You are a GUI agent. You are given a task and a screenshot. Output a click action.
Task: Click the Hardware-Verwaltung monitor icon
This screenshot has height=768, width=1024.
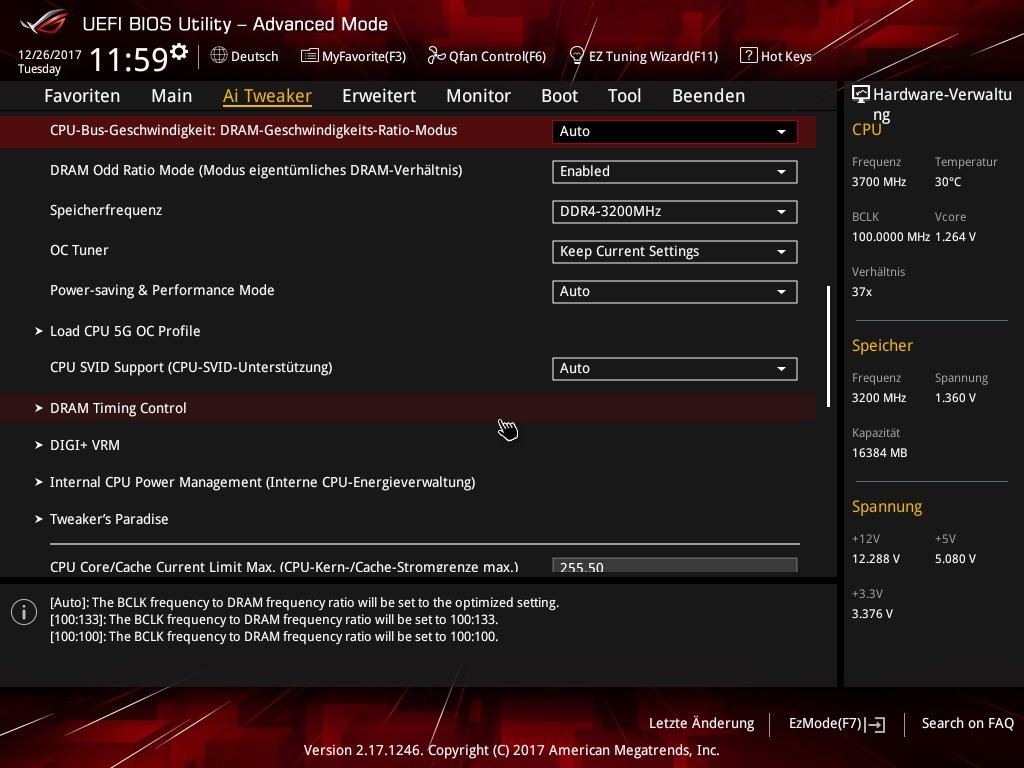pos(861,94)
